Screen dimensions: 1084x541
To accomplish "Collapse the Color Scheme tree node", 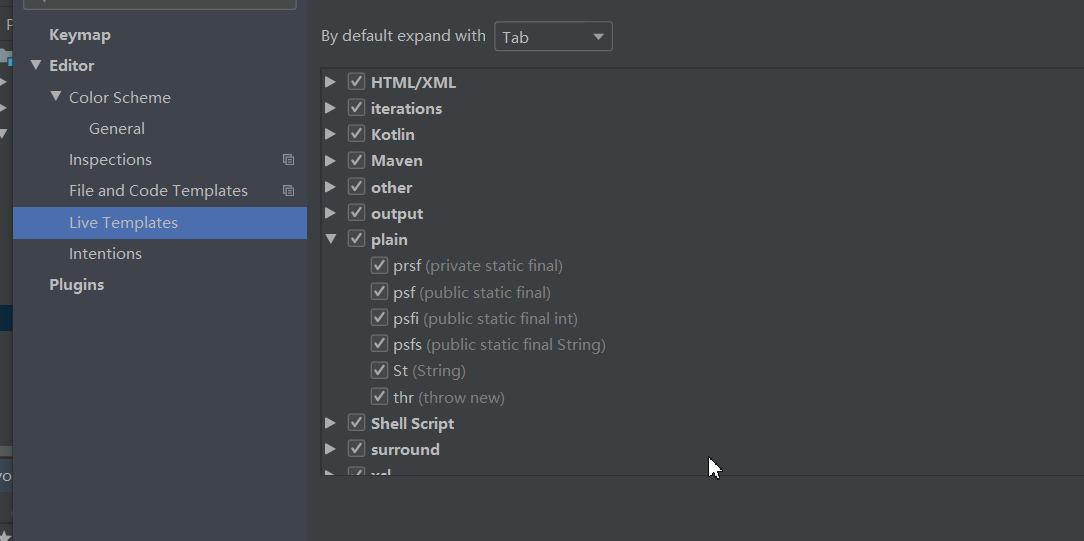I will click(x=56, y=97).
